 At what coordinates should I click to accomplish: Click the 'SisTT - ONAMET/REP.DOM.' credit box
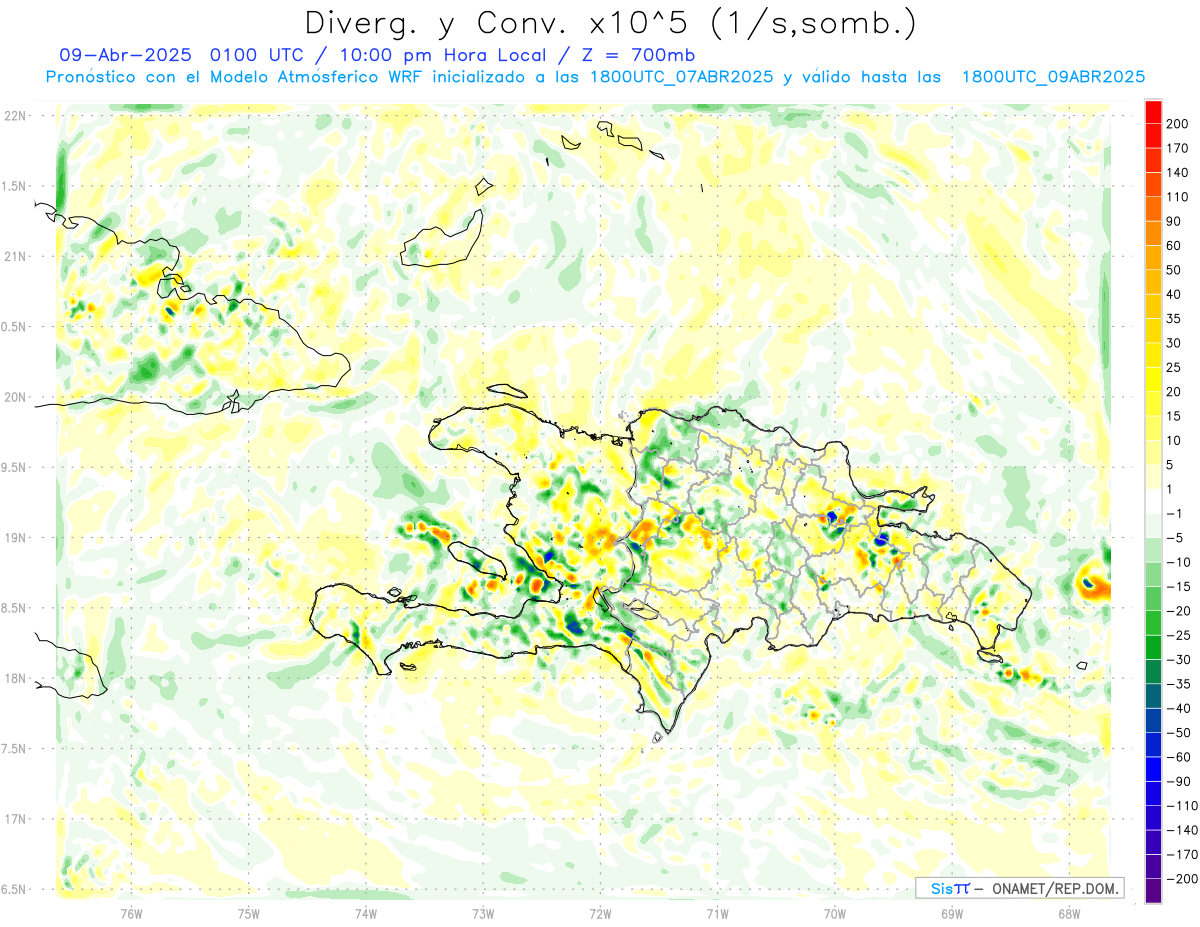tap(1020, 888)
